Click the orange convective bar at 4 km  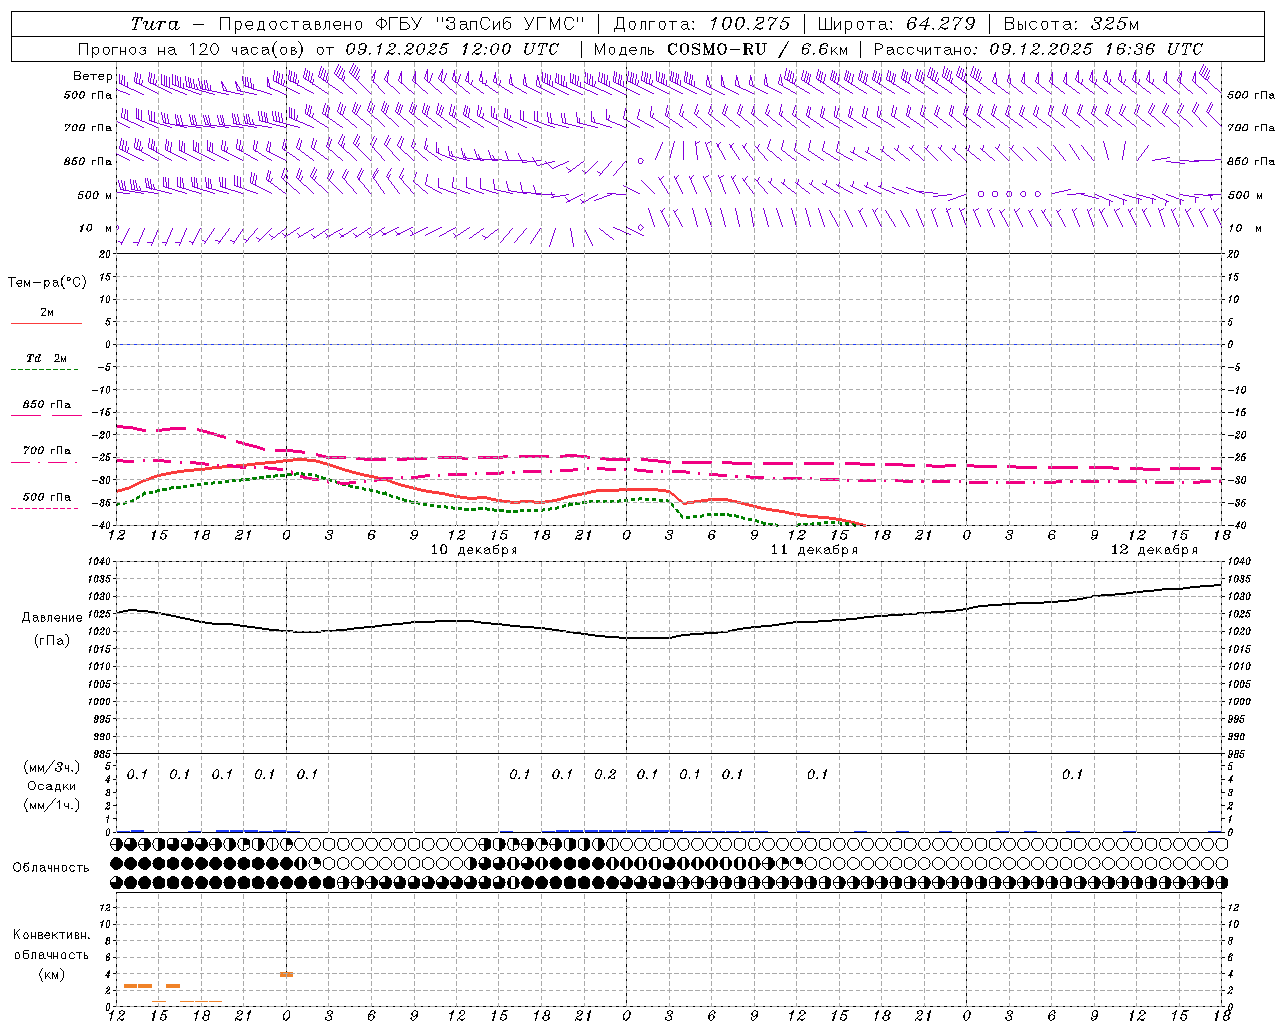pyautogui.click(x=286, y=974)
